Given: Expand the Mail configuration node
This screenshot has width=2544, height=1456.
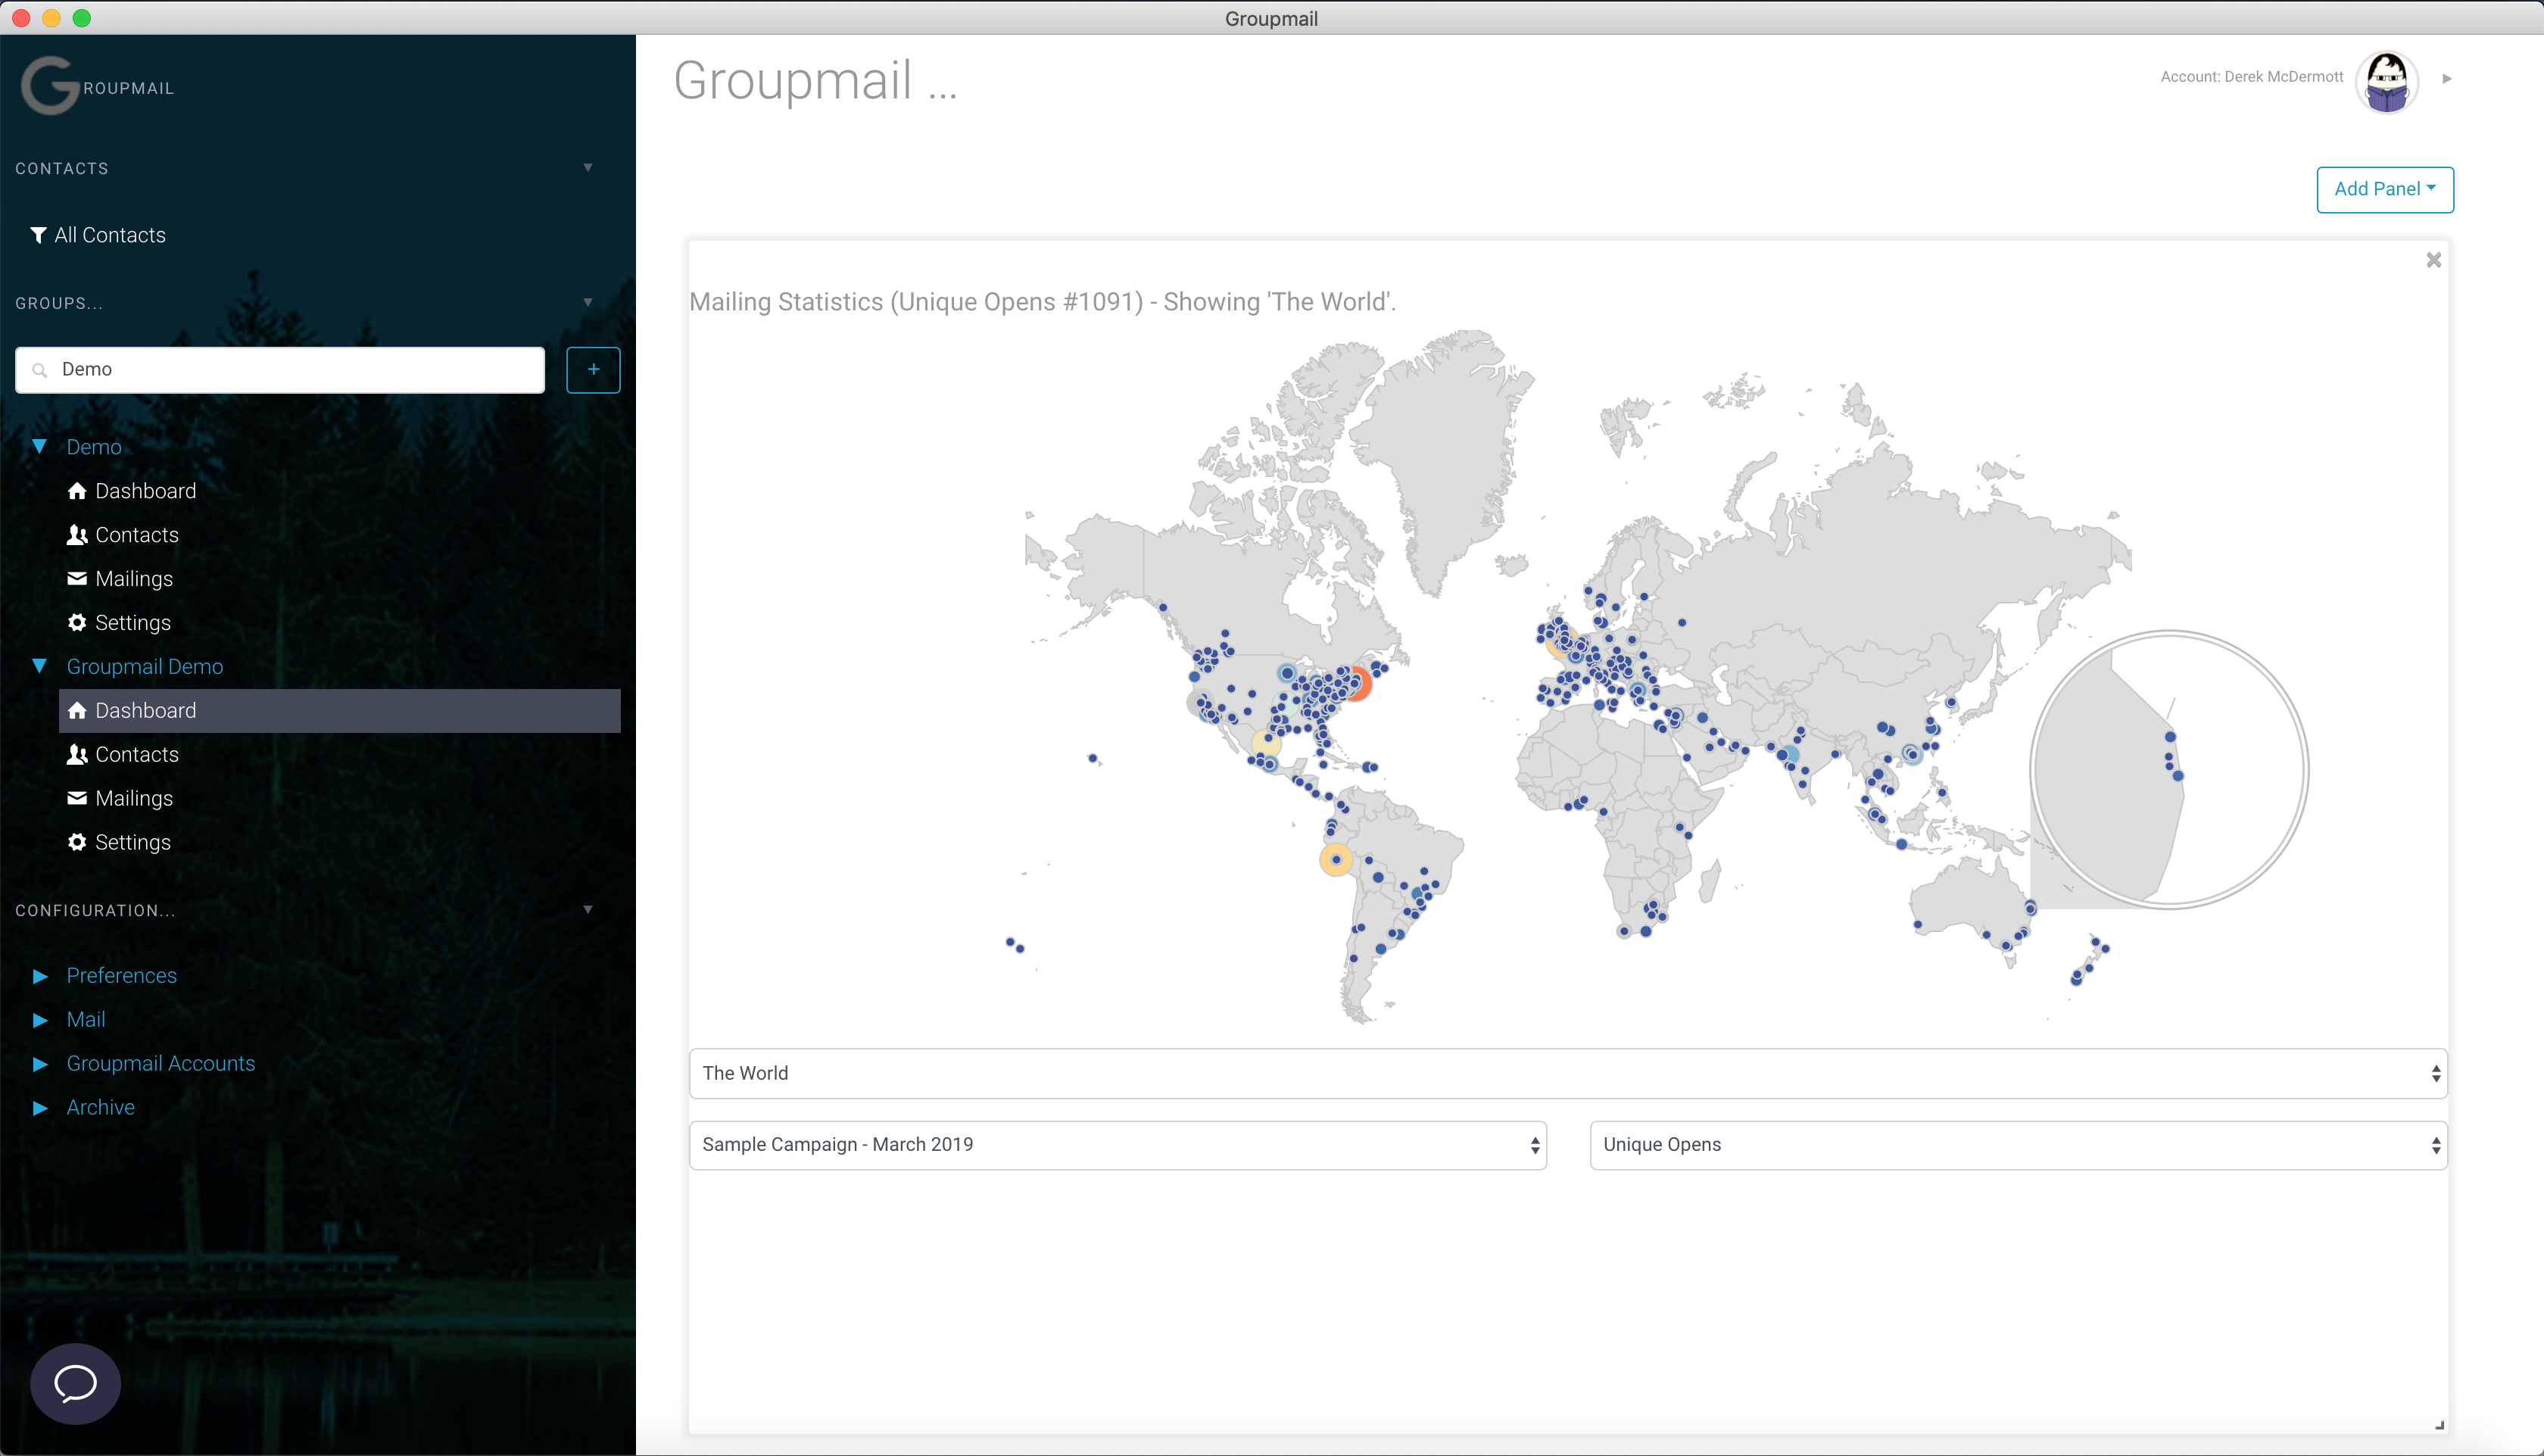Looking at the screenshot, I should 40,1020.
